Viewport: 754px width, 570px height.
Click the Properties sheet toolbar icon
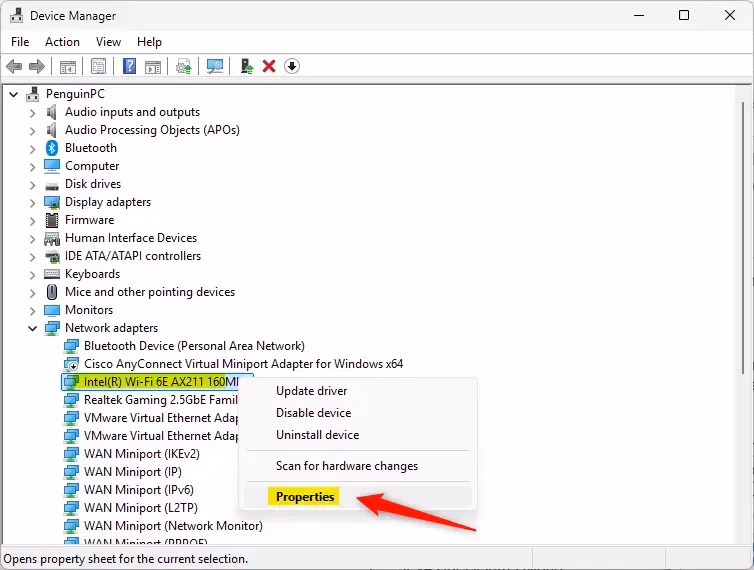click(98, 66)
